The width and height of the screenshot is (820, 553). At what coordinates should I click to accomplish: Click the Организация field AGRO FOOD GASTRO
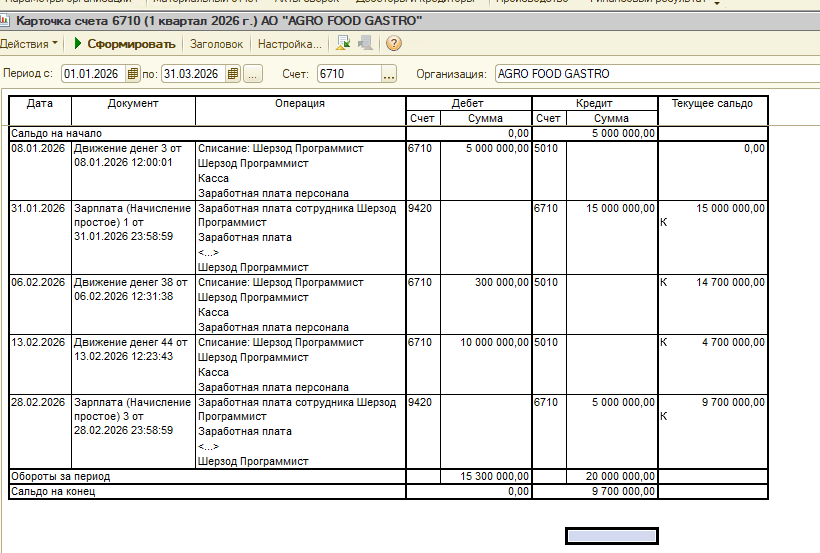coord(657,74)
